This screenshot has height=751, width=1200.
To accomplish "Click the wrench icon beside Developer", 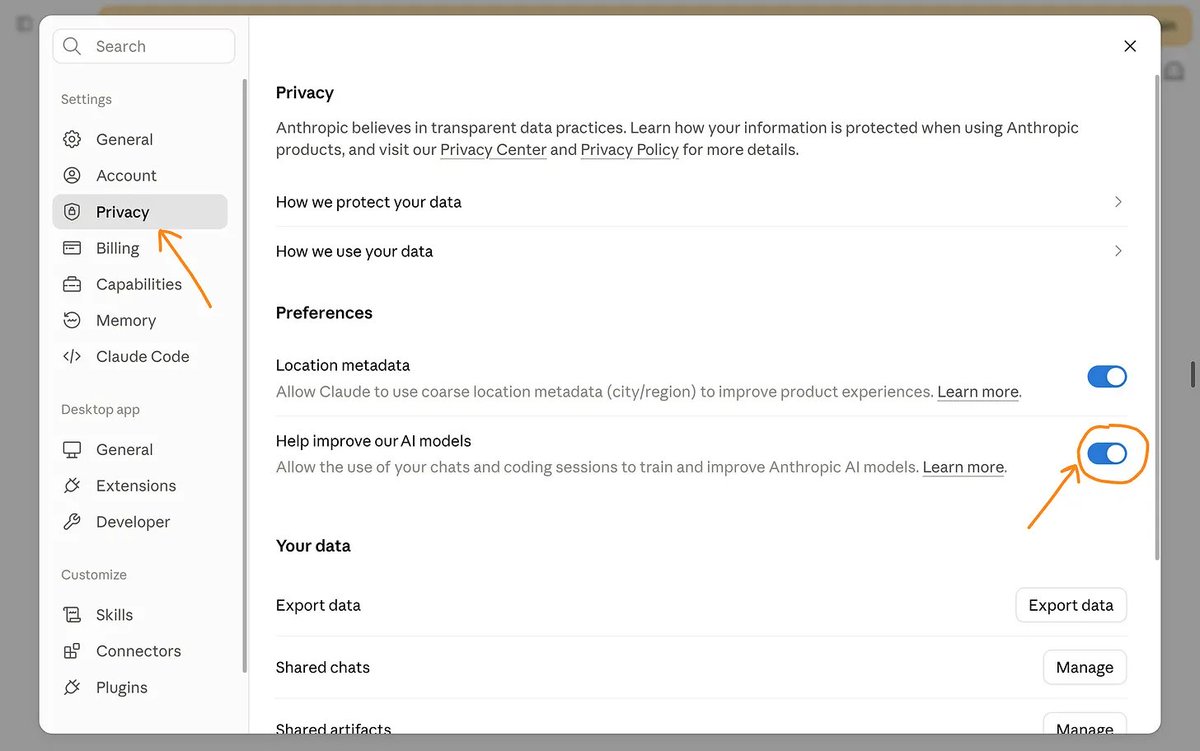I will click(x=72, y=521).
